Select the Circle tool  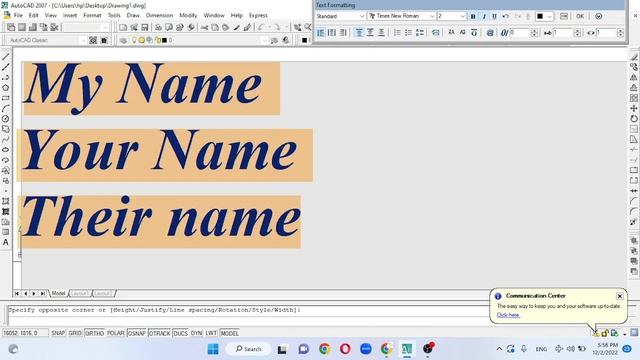[6, 119]
